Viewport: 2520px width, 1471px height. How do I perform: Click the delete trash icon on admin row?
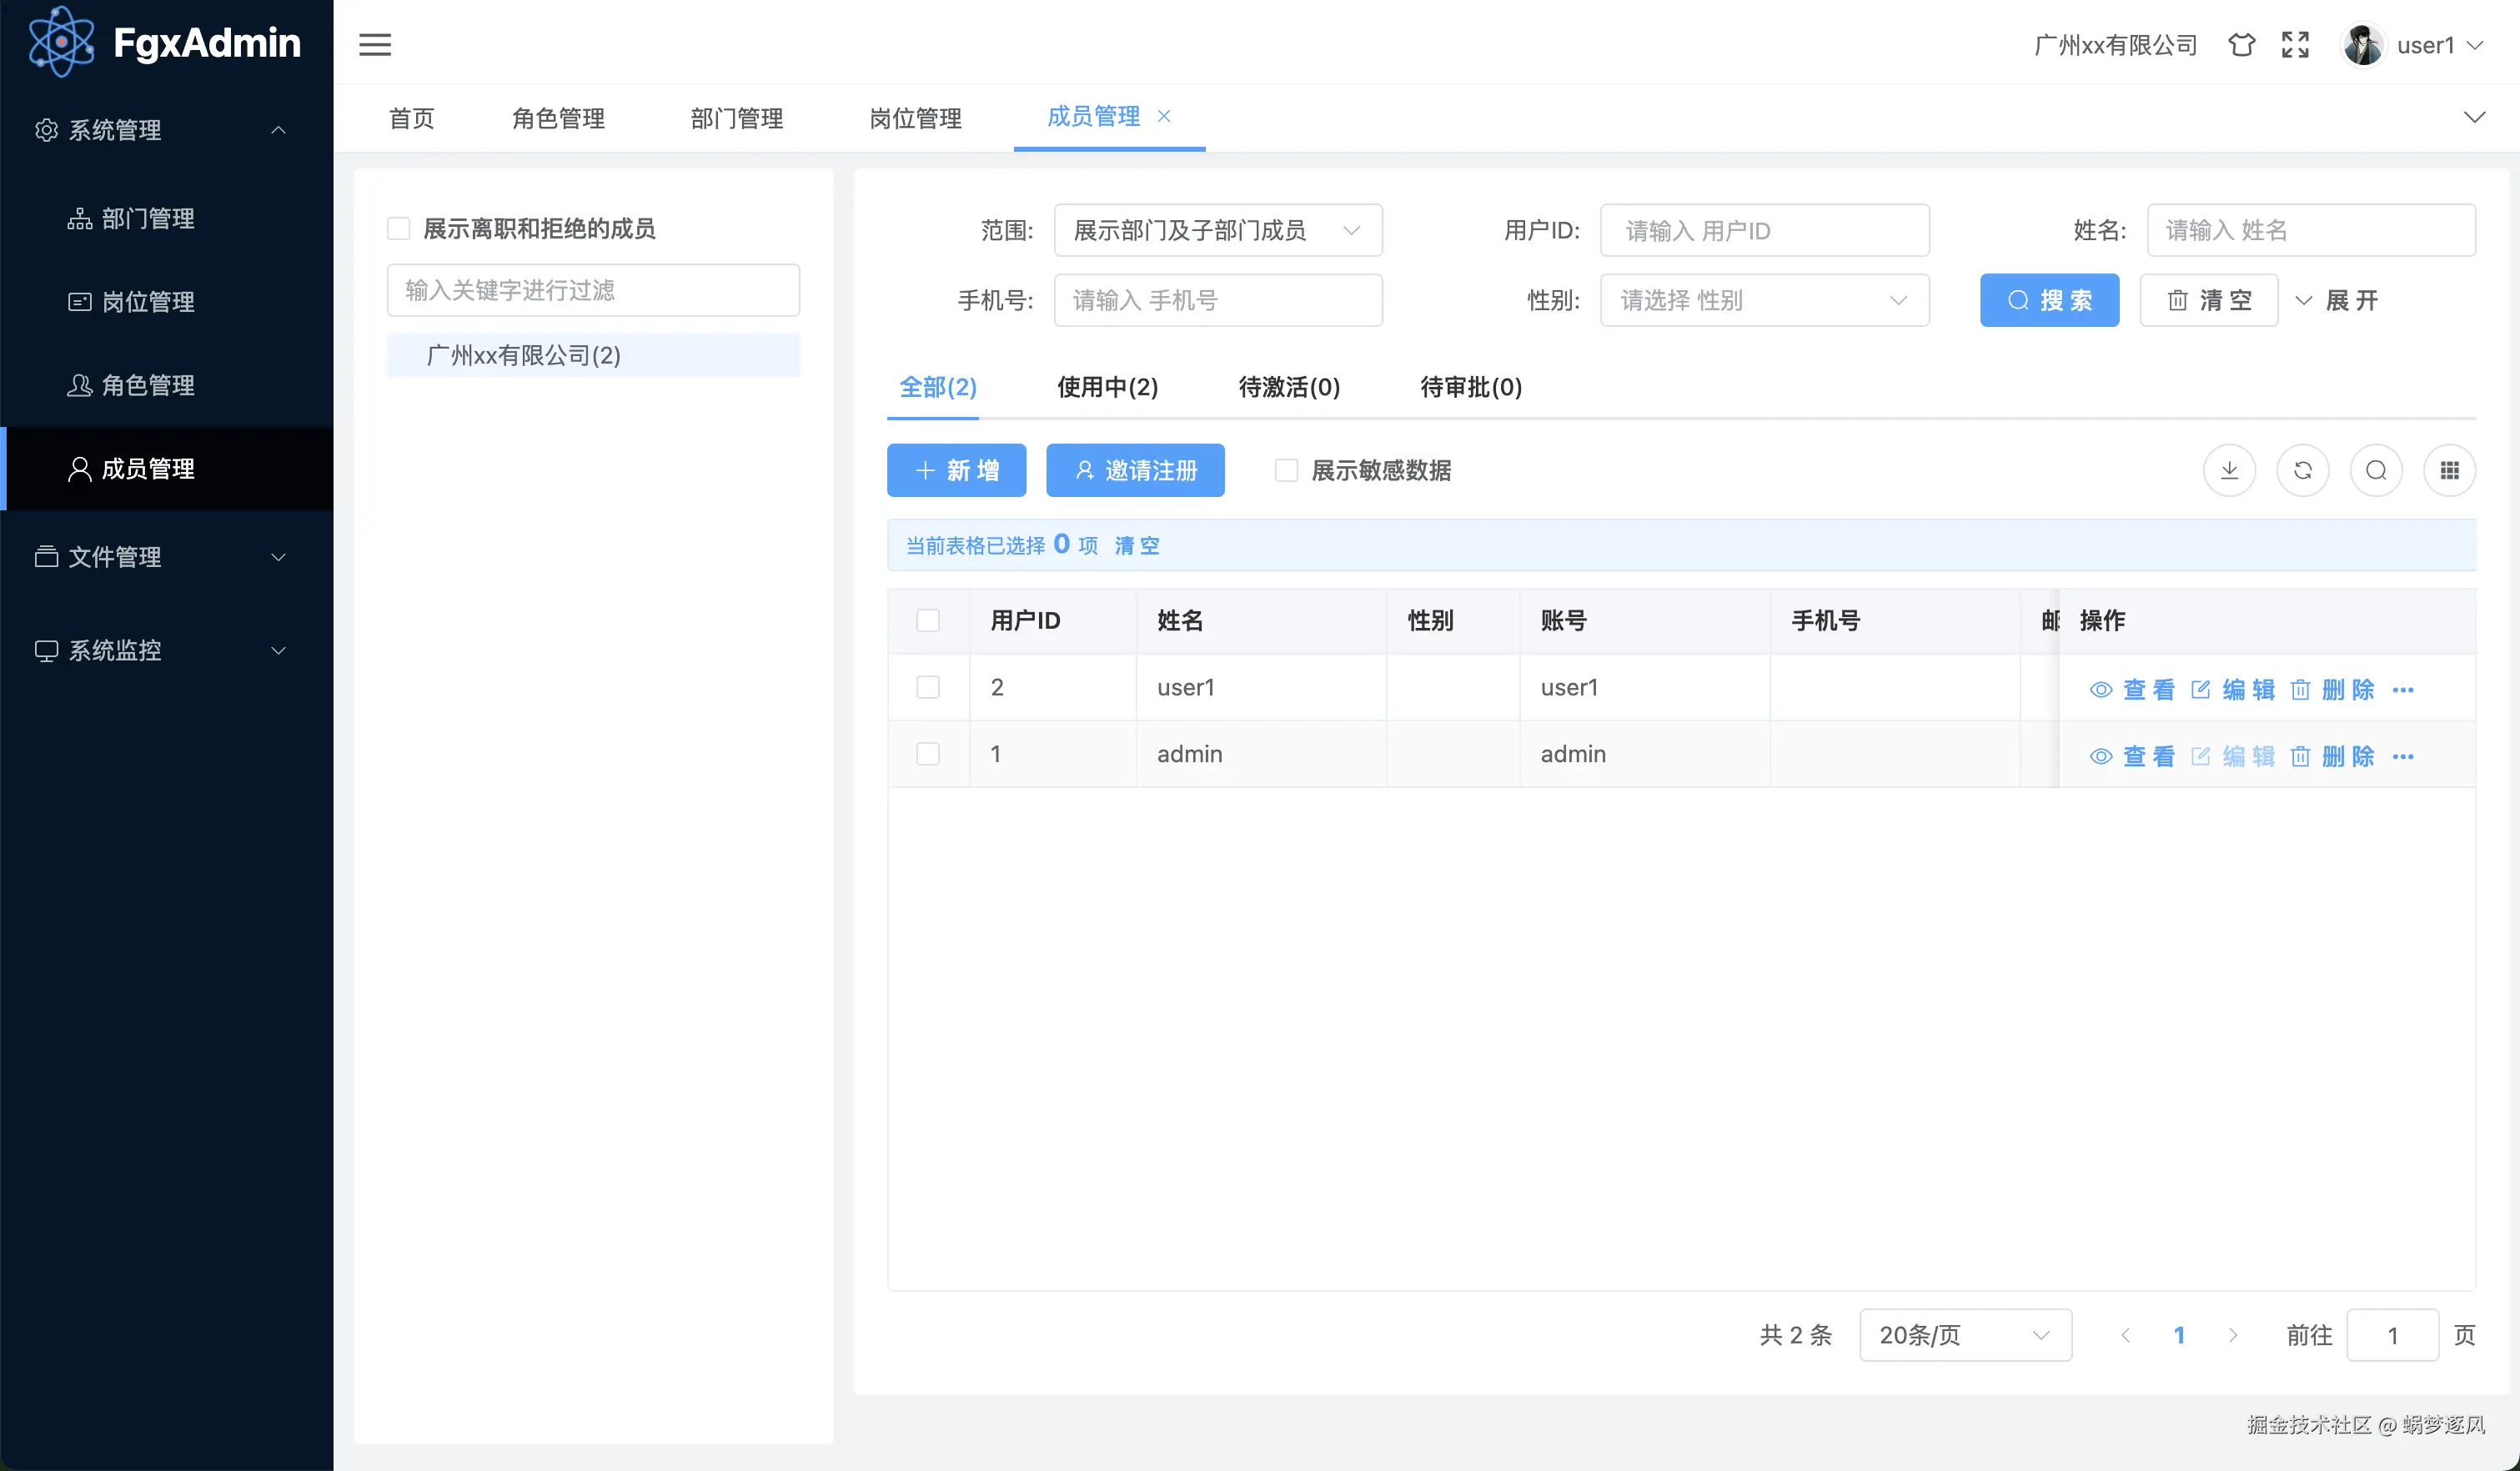coord(2300,756)
